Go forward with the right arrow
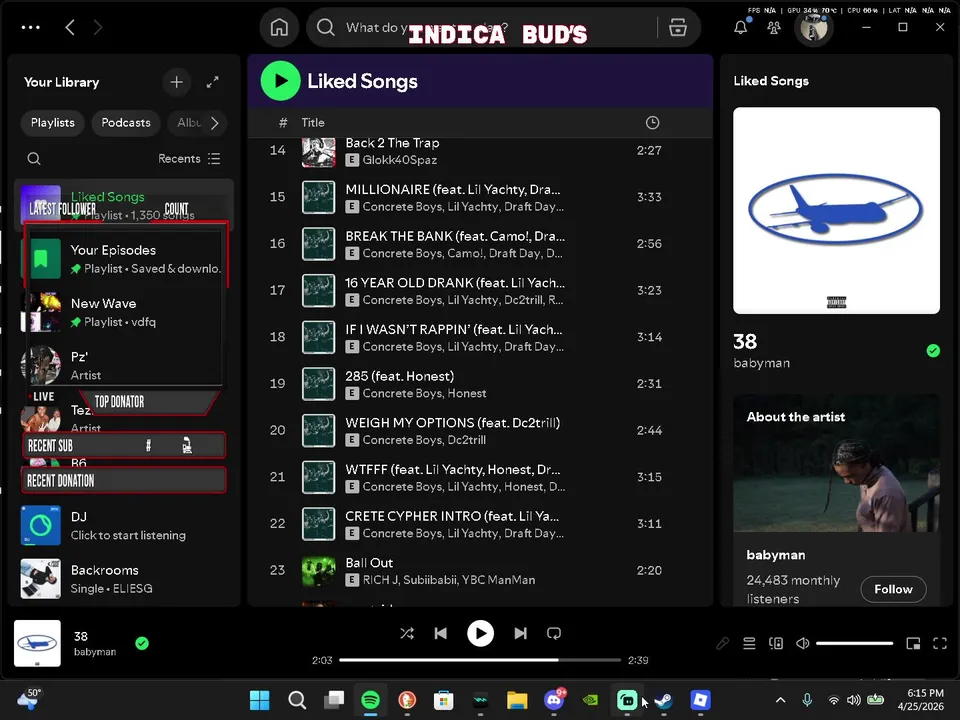This screenshot has width=960, height=720. point(98,28)
